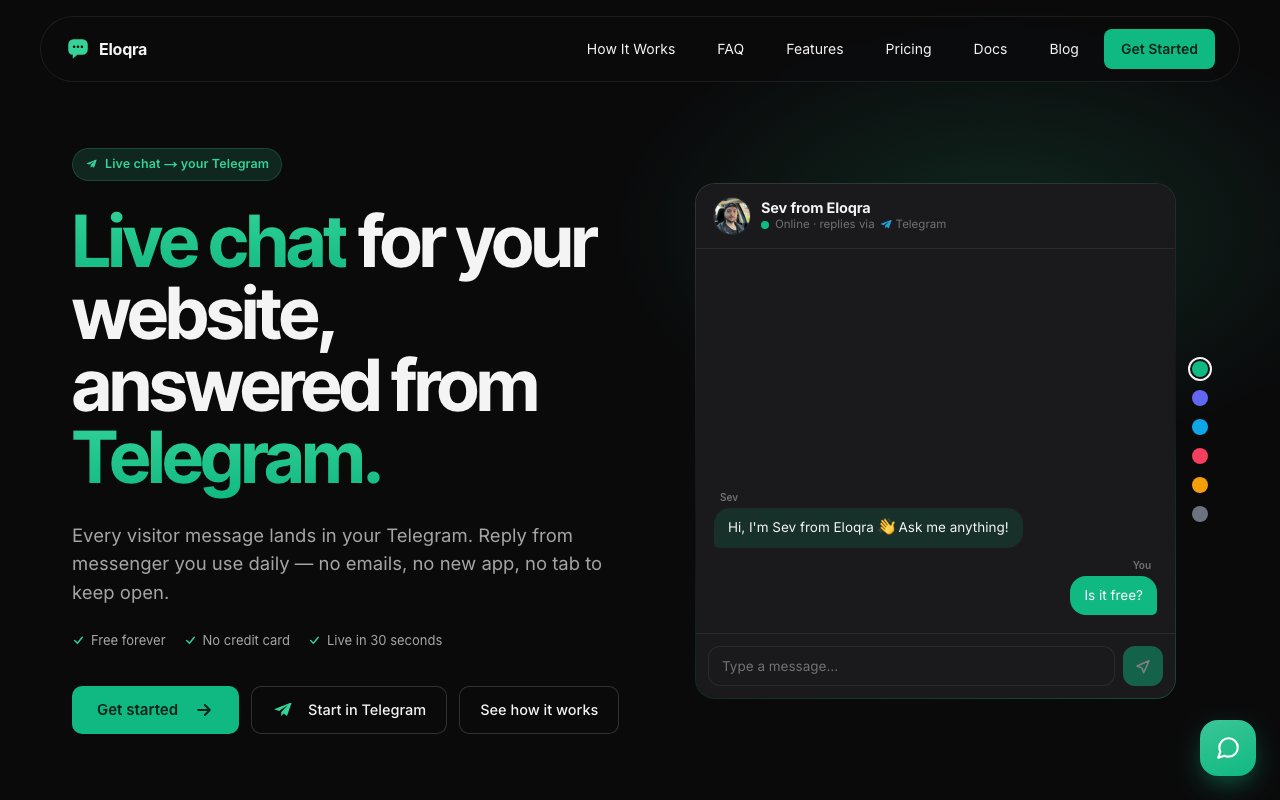This screenshot has width=1280, height=800.
Task: Open Features in the navigation bar
Action: tap(815, 49)
